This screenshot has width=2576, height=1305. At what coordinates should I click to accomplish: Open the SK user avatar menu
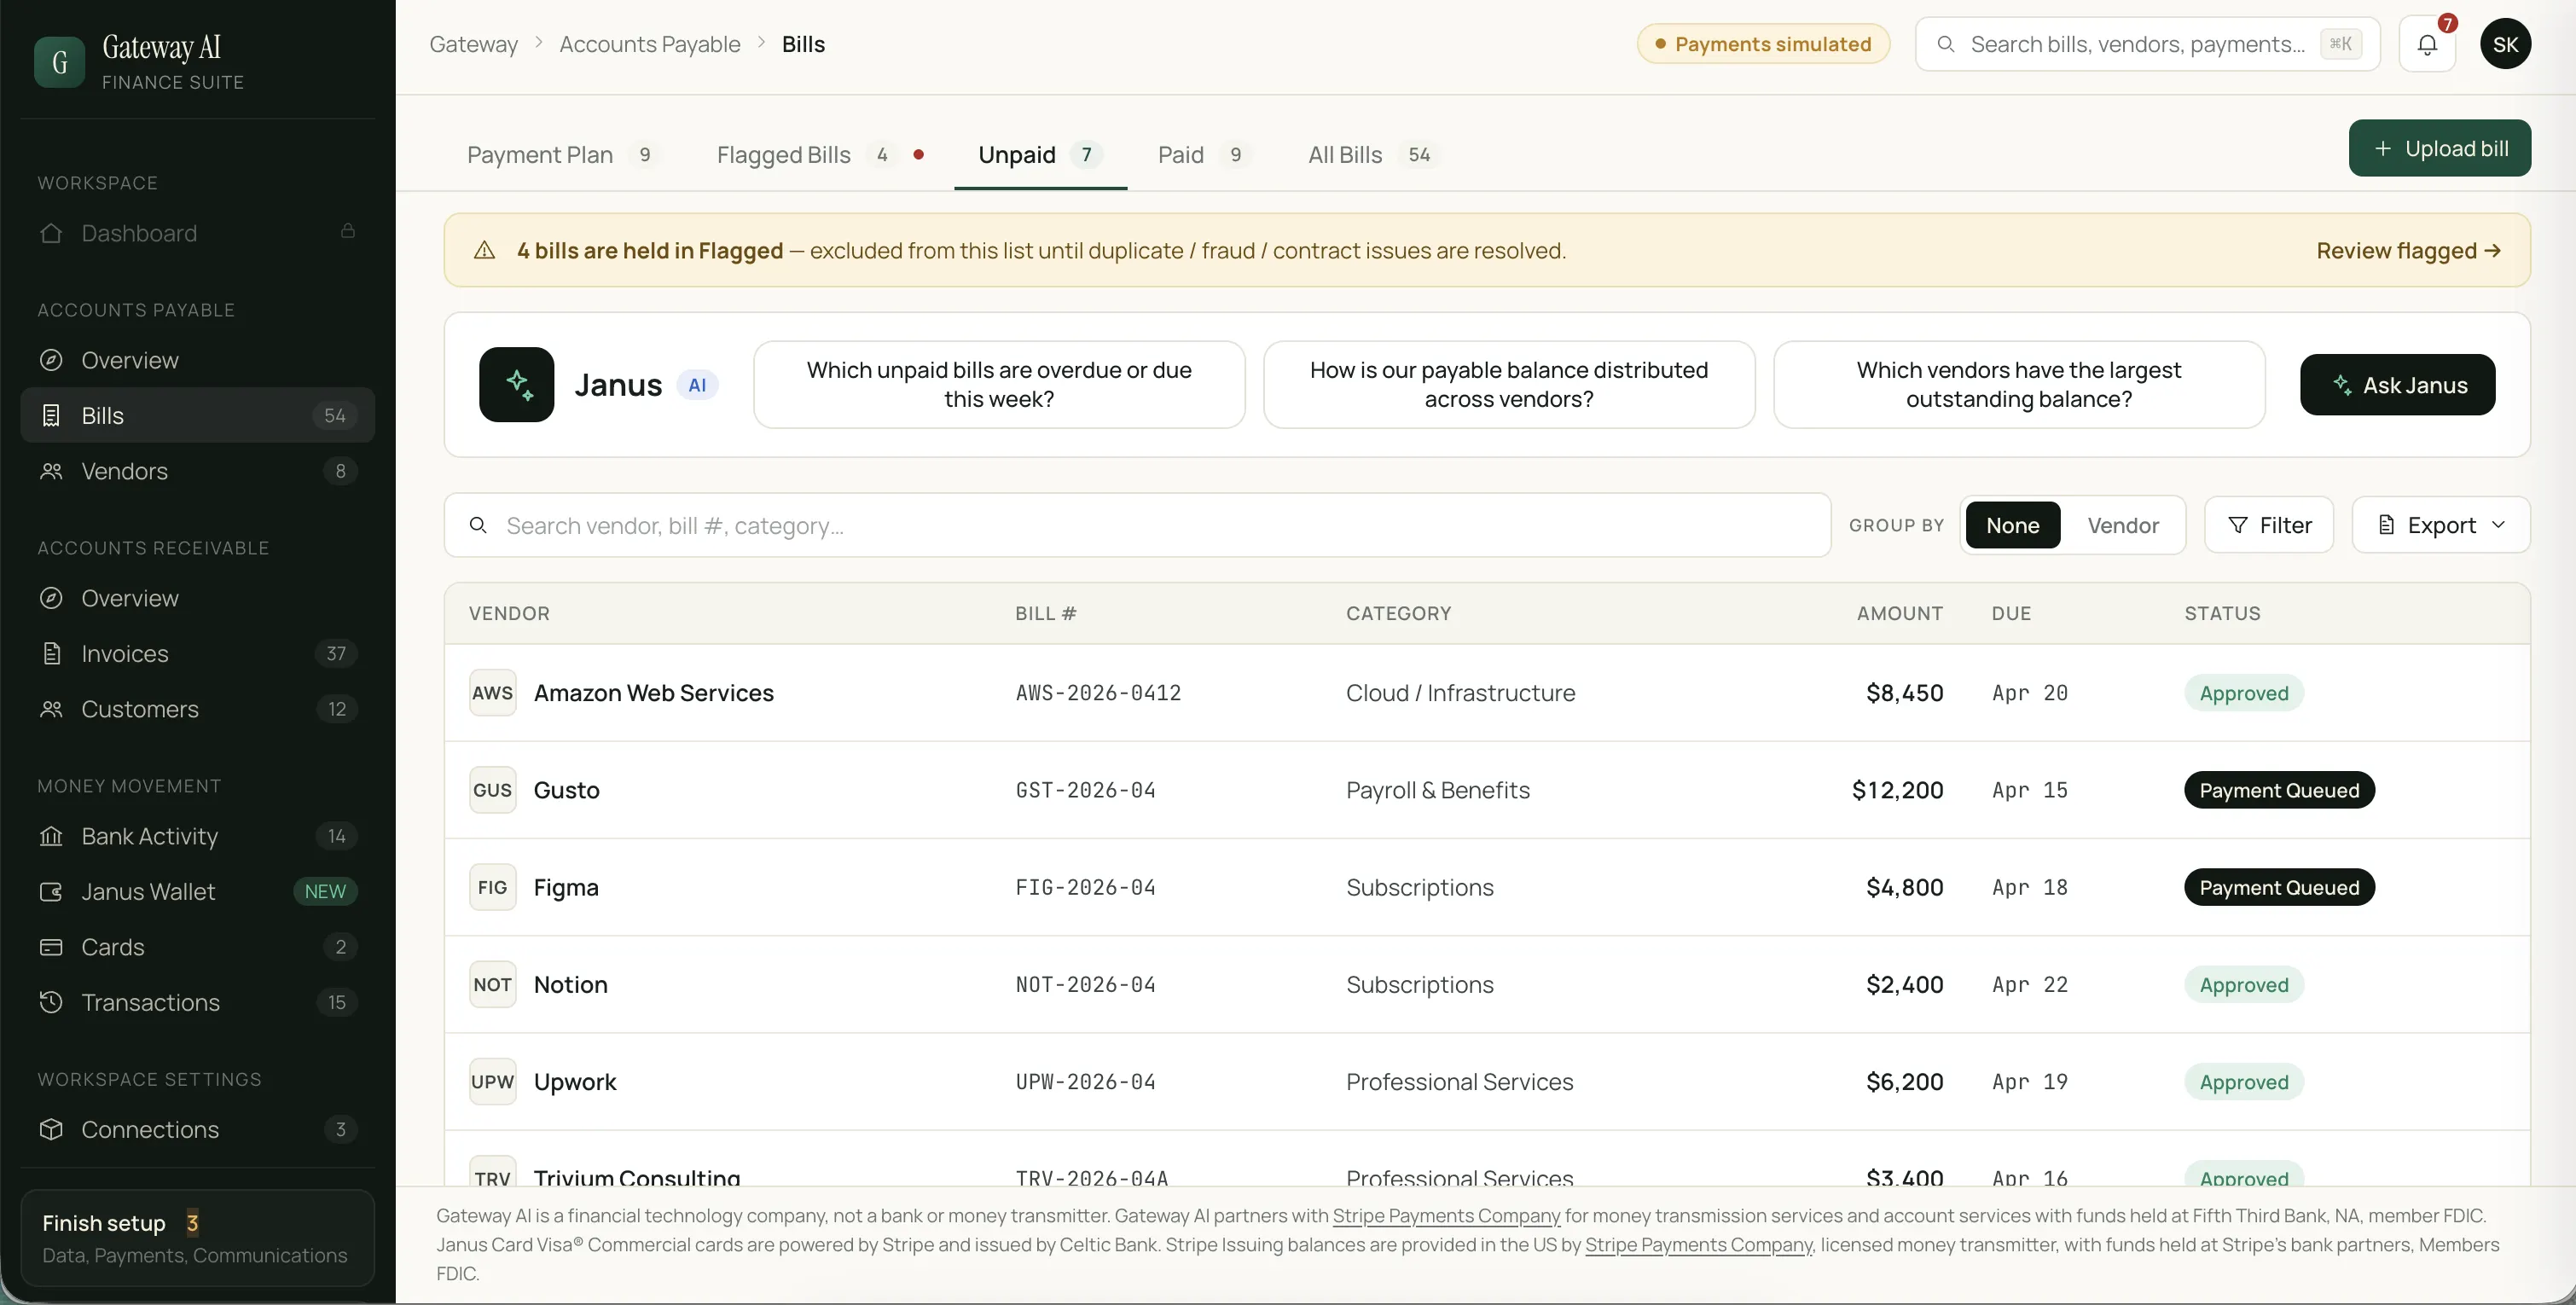point(2505,44)
